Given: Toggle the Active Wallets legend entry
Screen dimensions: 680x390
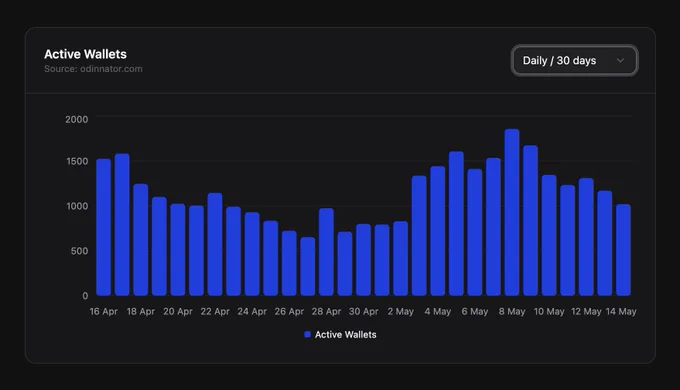Looking at the screenshot, I should point(340,334).
